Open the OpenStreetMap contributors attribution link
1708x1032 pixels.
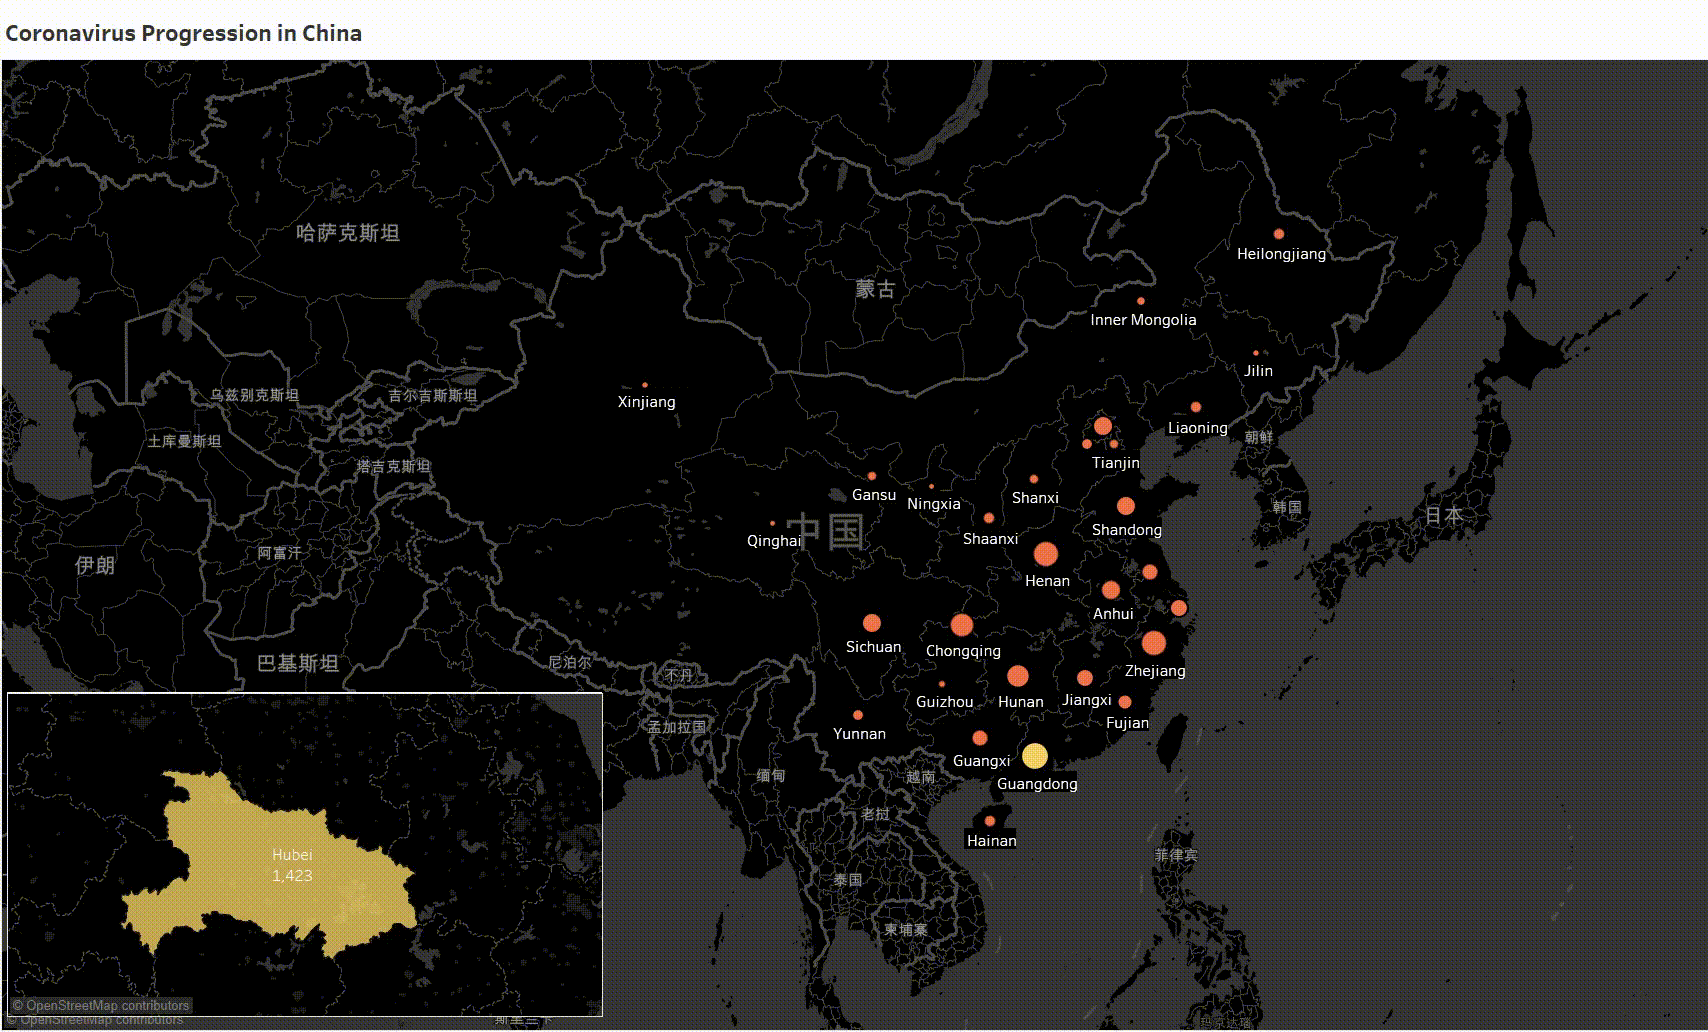pyautogui.click(x=100, y=1005)
